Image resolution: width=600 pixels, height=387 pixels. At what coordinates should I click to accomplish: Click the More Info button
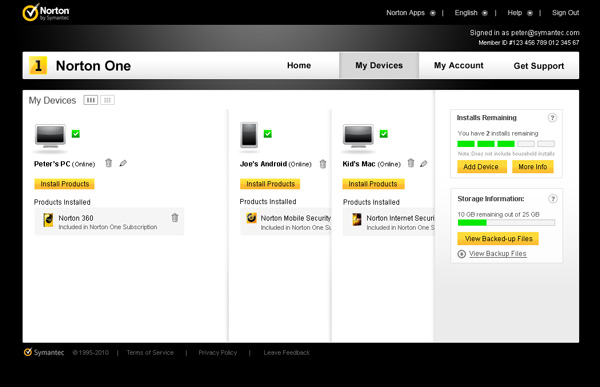[x=533, y=167]
